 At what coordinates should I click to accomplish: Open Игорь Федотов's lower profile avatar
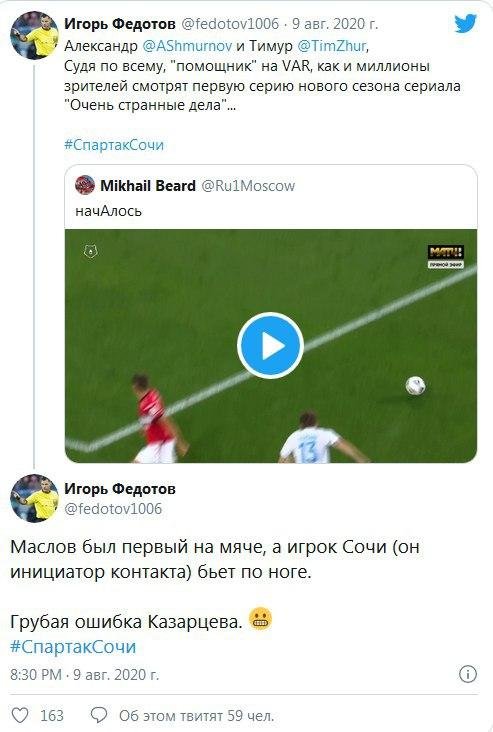pos(35,498)
